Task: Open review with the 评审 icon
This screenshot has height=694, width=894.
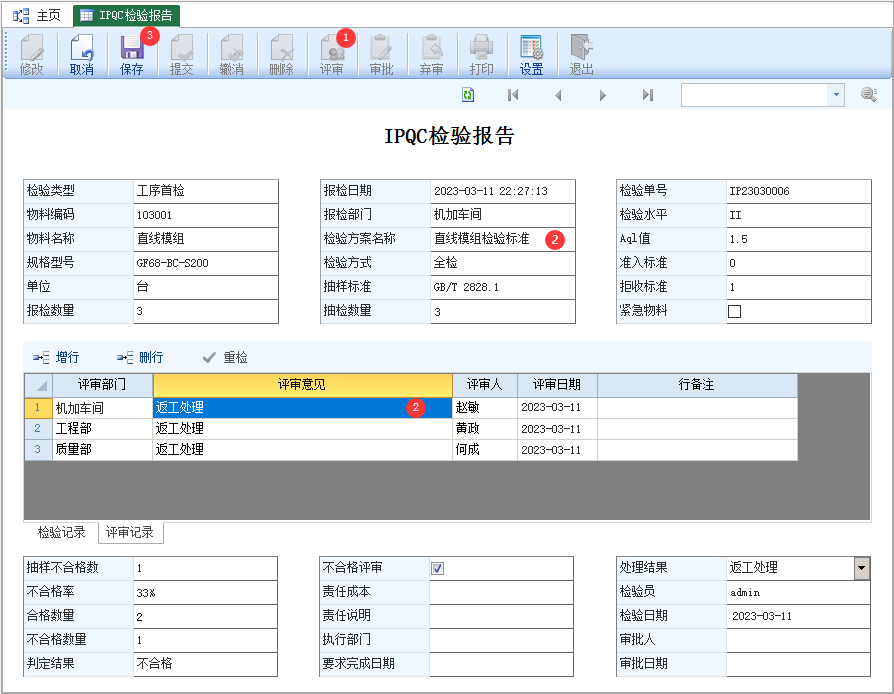Action: pyautogui.click(x=331, y=55)
